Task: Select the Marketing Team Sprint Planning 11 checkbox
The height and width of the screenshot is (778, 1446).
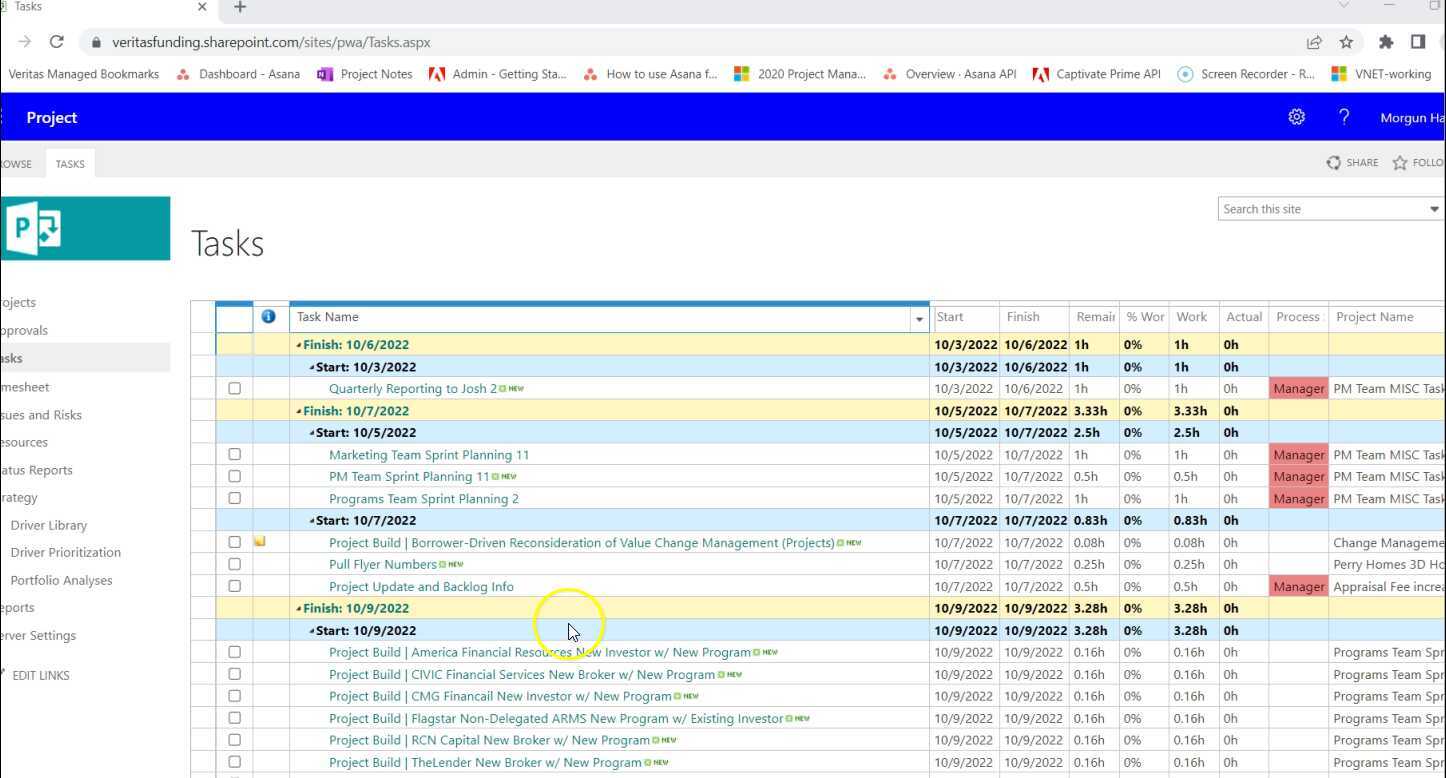Action: [234, 454]
